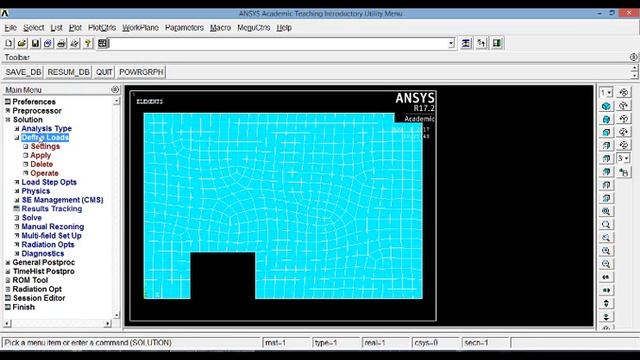Image resolution: width=640 pixels, height=360 pixels.
Task: Click Main Menu horizontal scroll right arrow
Action: tap(107, 324)
